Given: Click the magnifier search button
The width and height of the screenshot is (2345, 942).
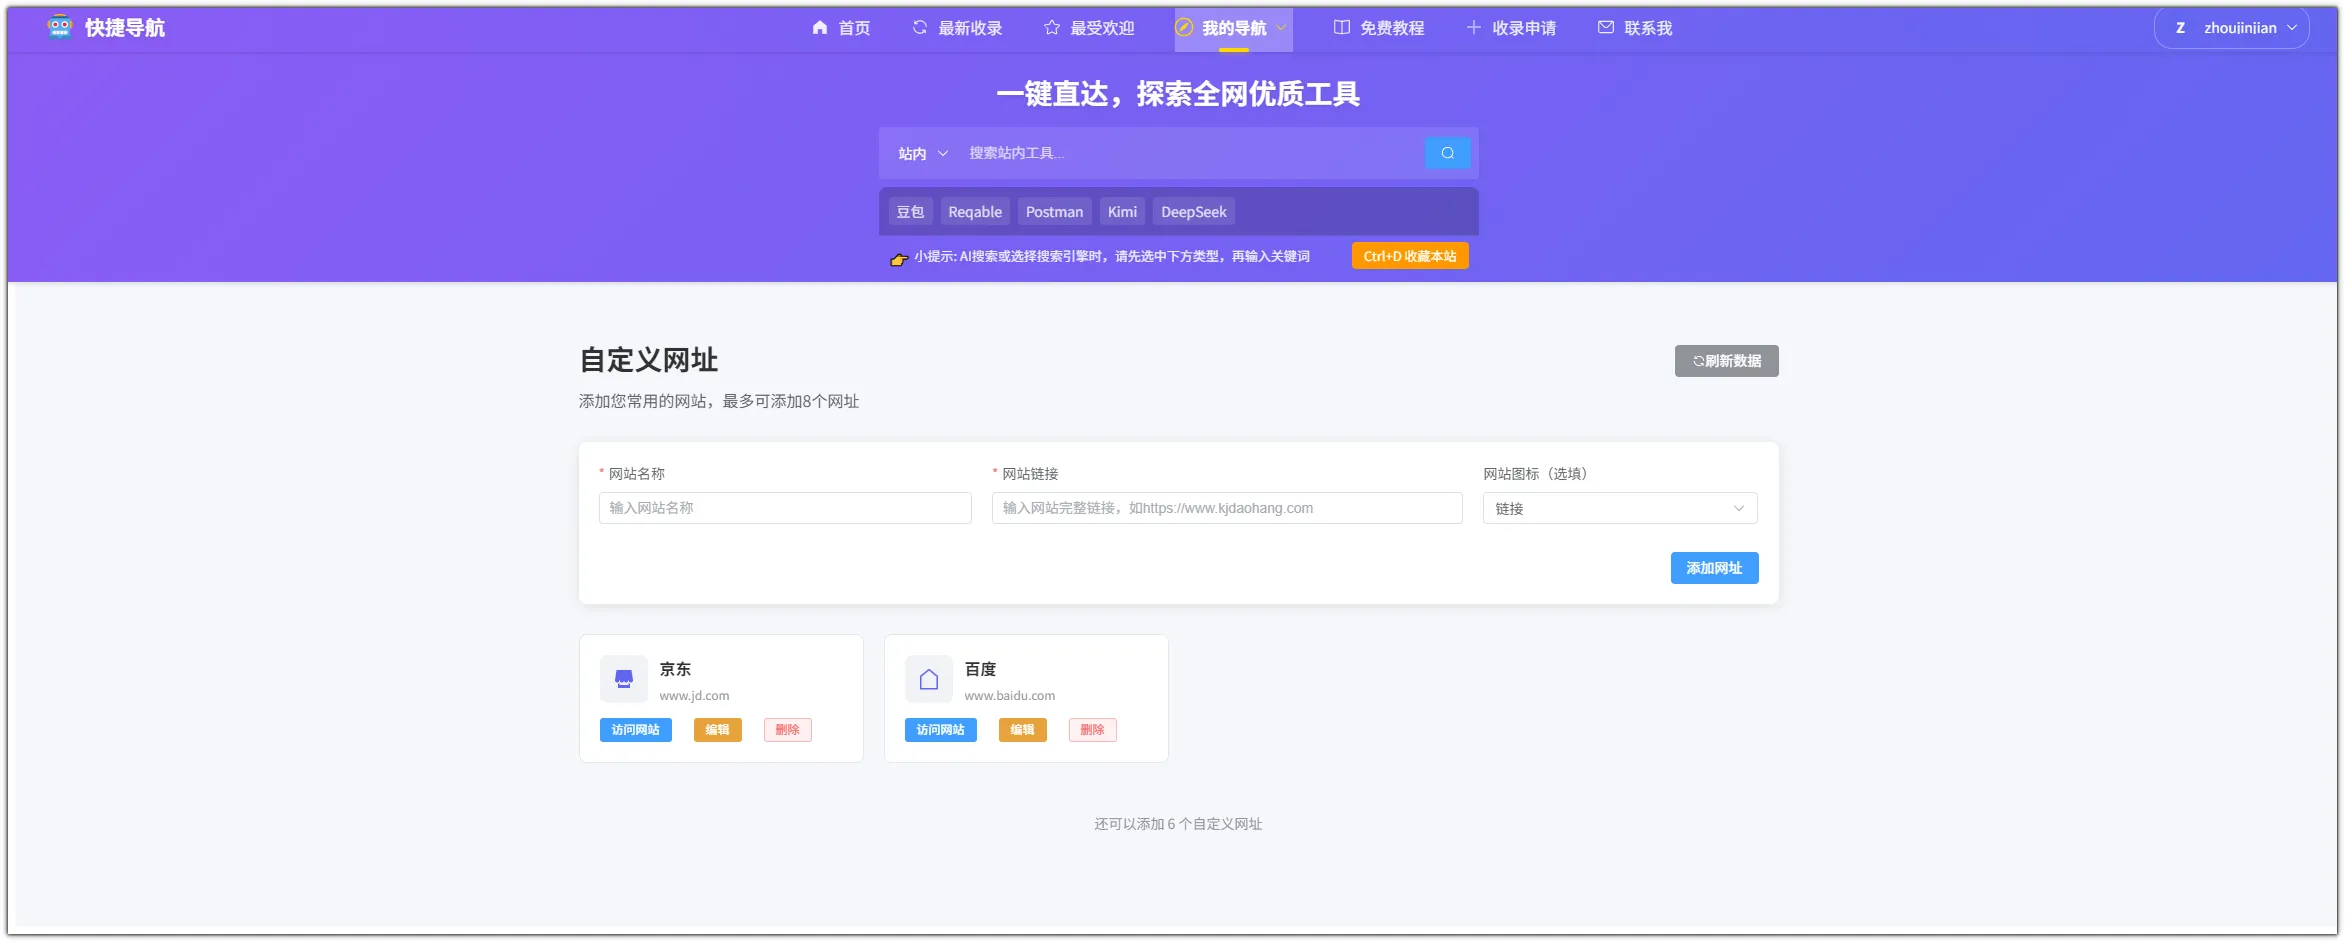Looking at the screenshot, I should (1448, 153).
